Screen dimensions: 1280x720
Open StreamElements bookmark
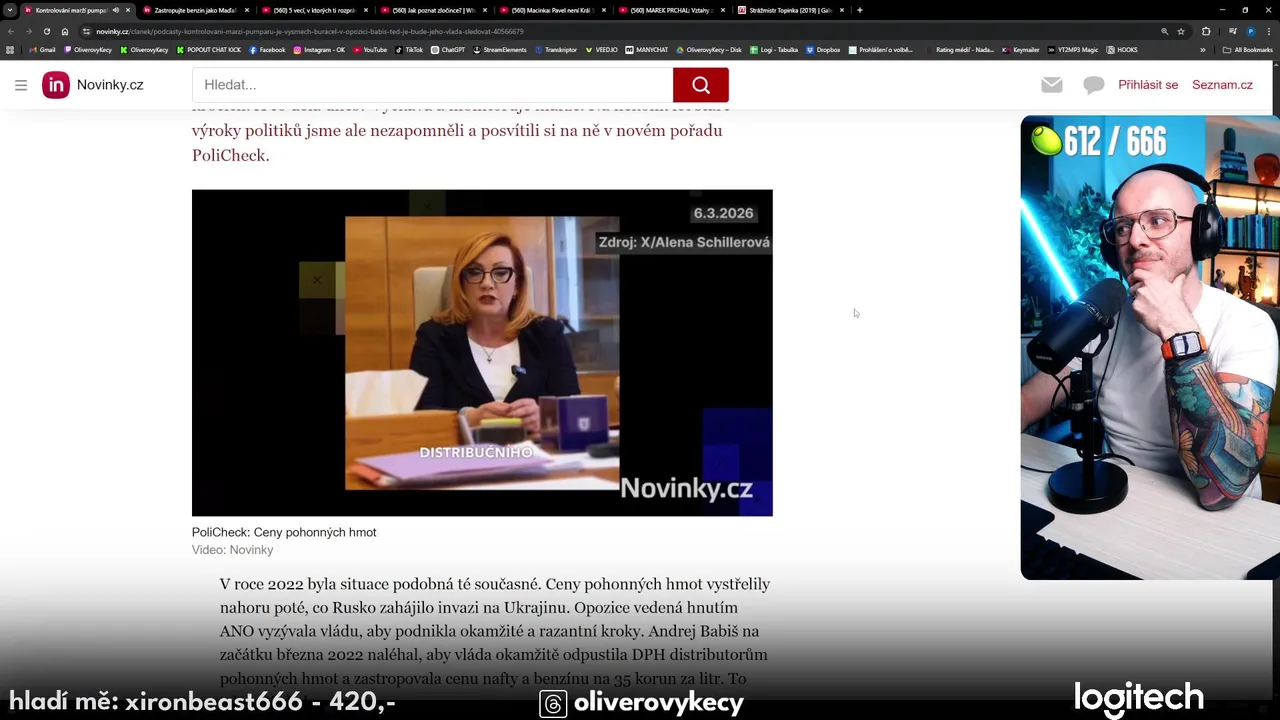point(499,50)
